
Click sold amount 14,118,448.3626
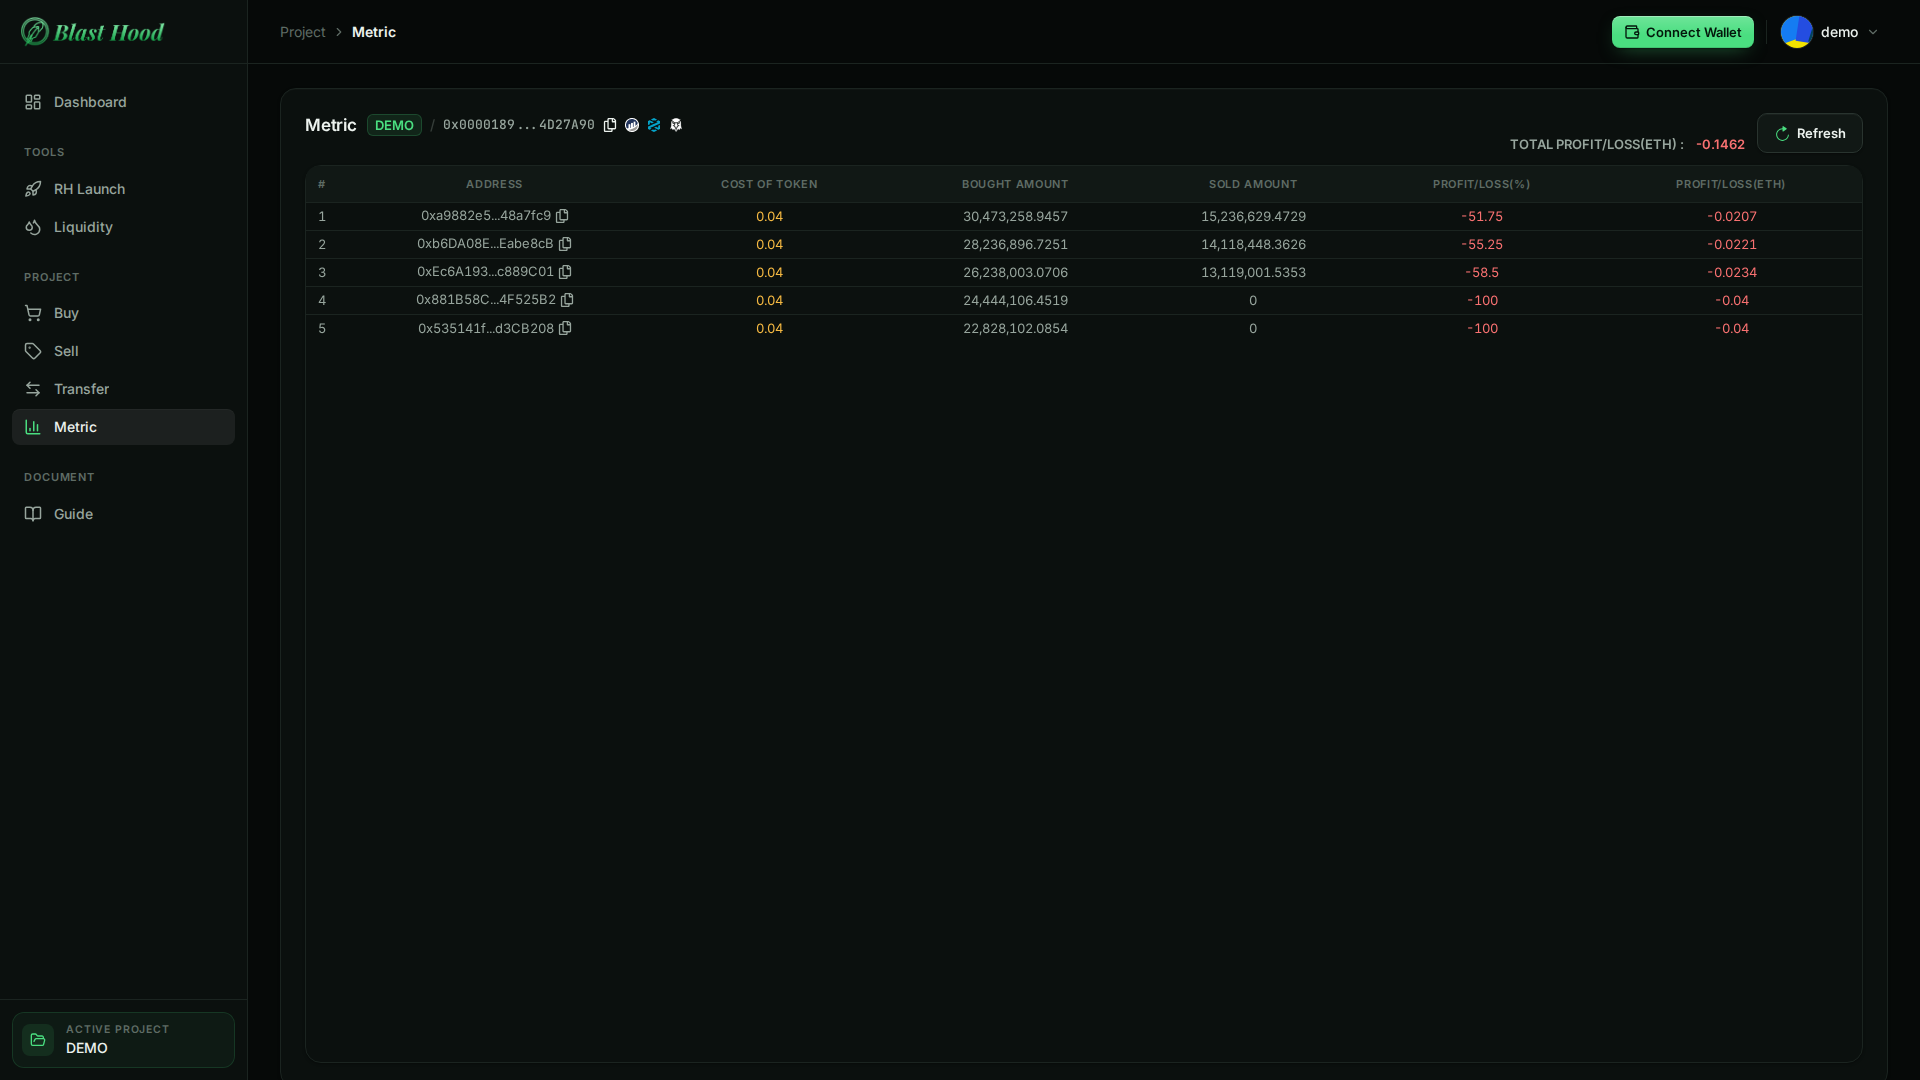(1253, 244)
